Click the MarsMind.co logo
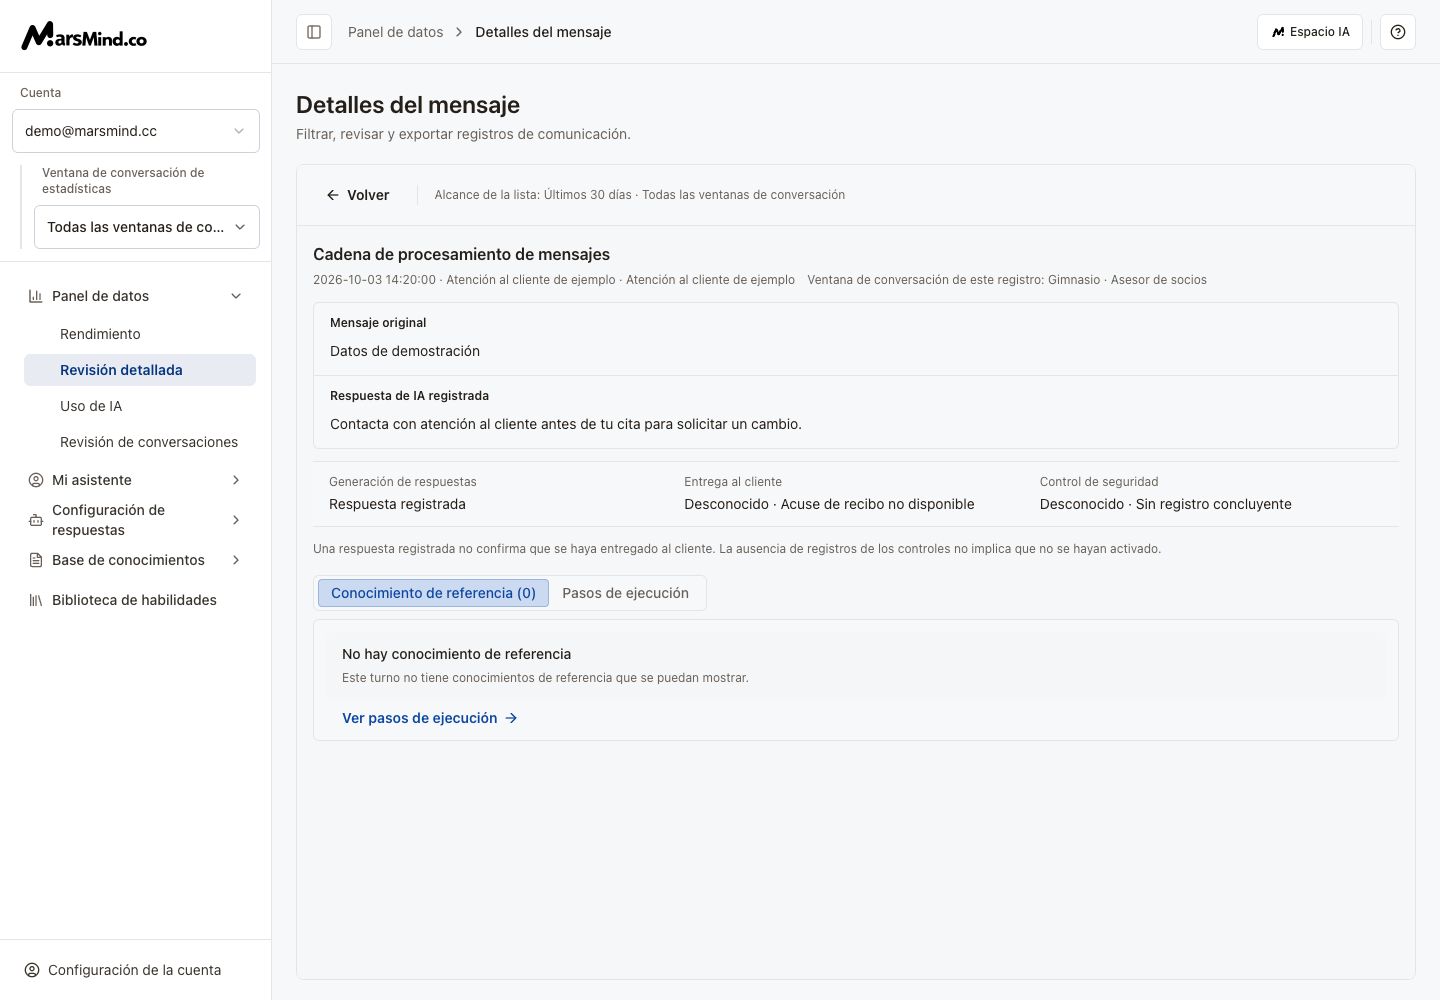Image resolution: width=1440 pixels, height=1000 pixels. (84, 36)
